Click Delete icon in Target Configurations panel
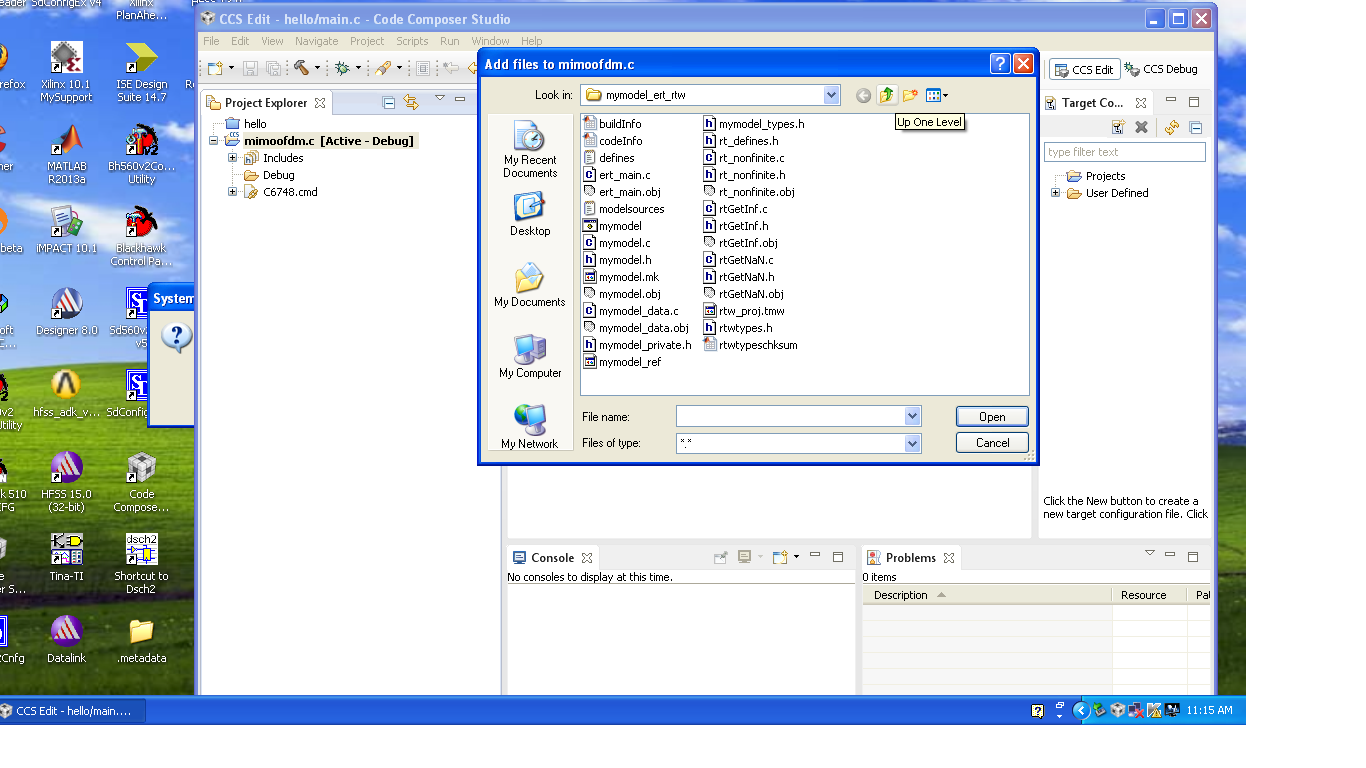Screen dimensions: 1366x768 pos(1141,127)
